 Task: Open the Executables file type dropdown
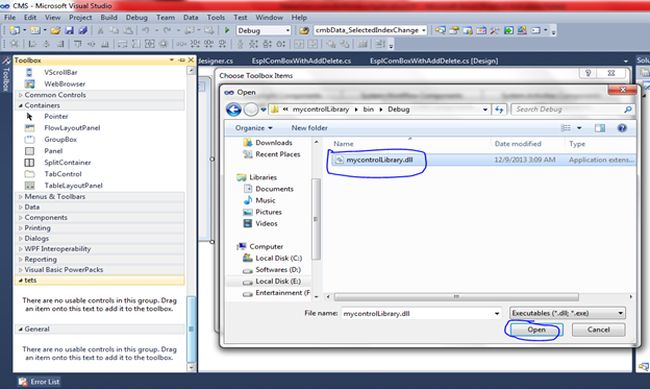coord(568,313)
